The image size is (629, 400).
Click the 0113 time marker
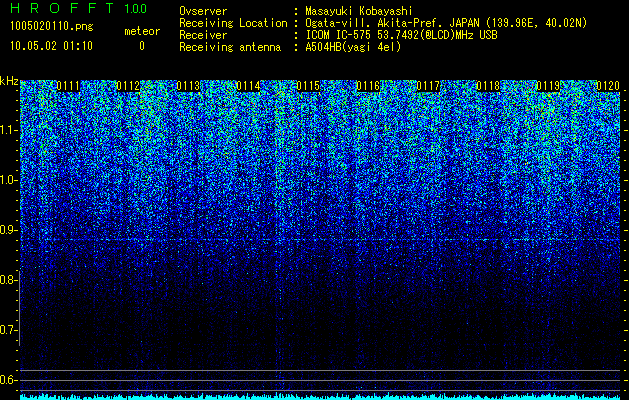point(188,86)
